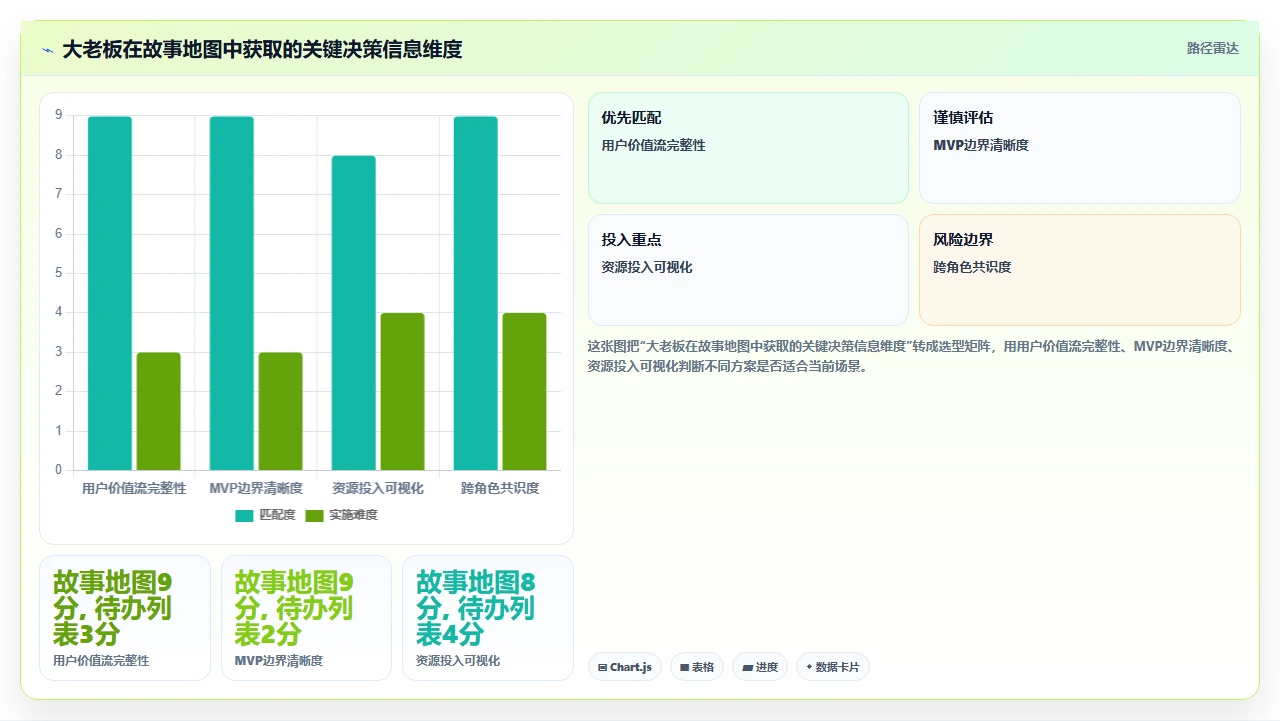
Task: Open the 优先匹配 card
Action: pyautogui.click(x=748, y=148)
